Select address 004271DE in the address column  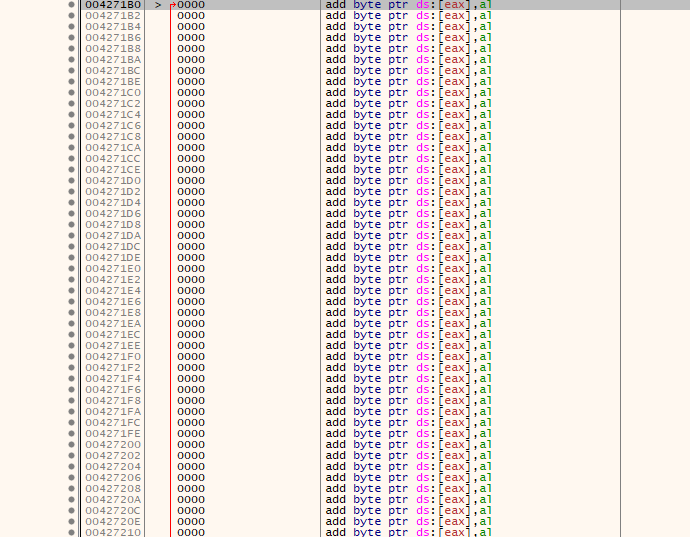113,258
